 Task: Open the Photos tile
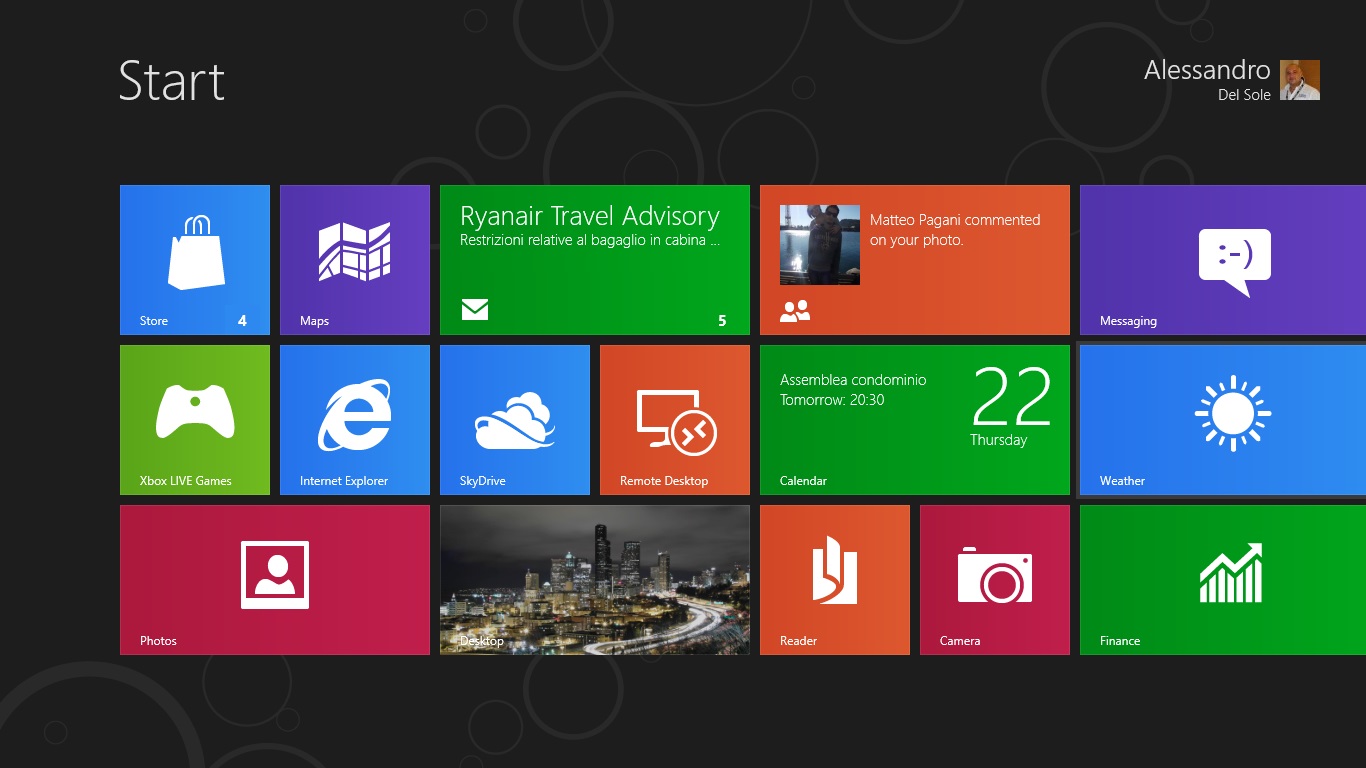pyautogui.click(x=275, y=580)
